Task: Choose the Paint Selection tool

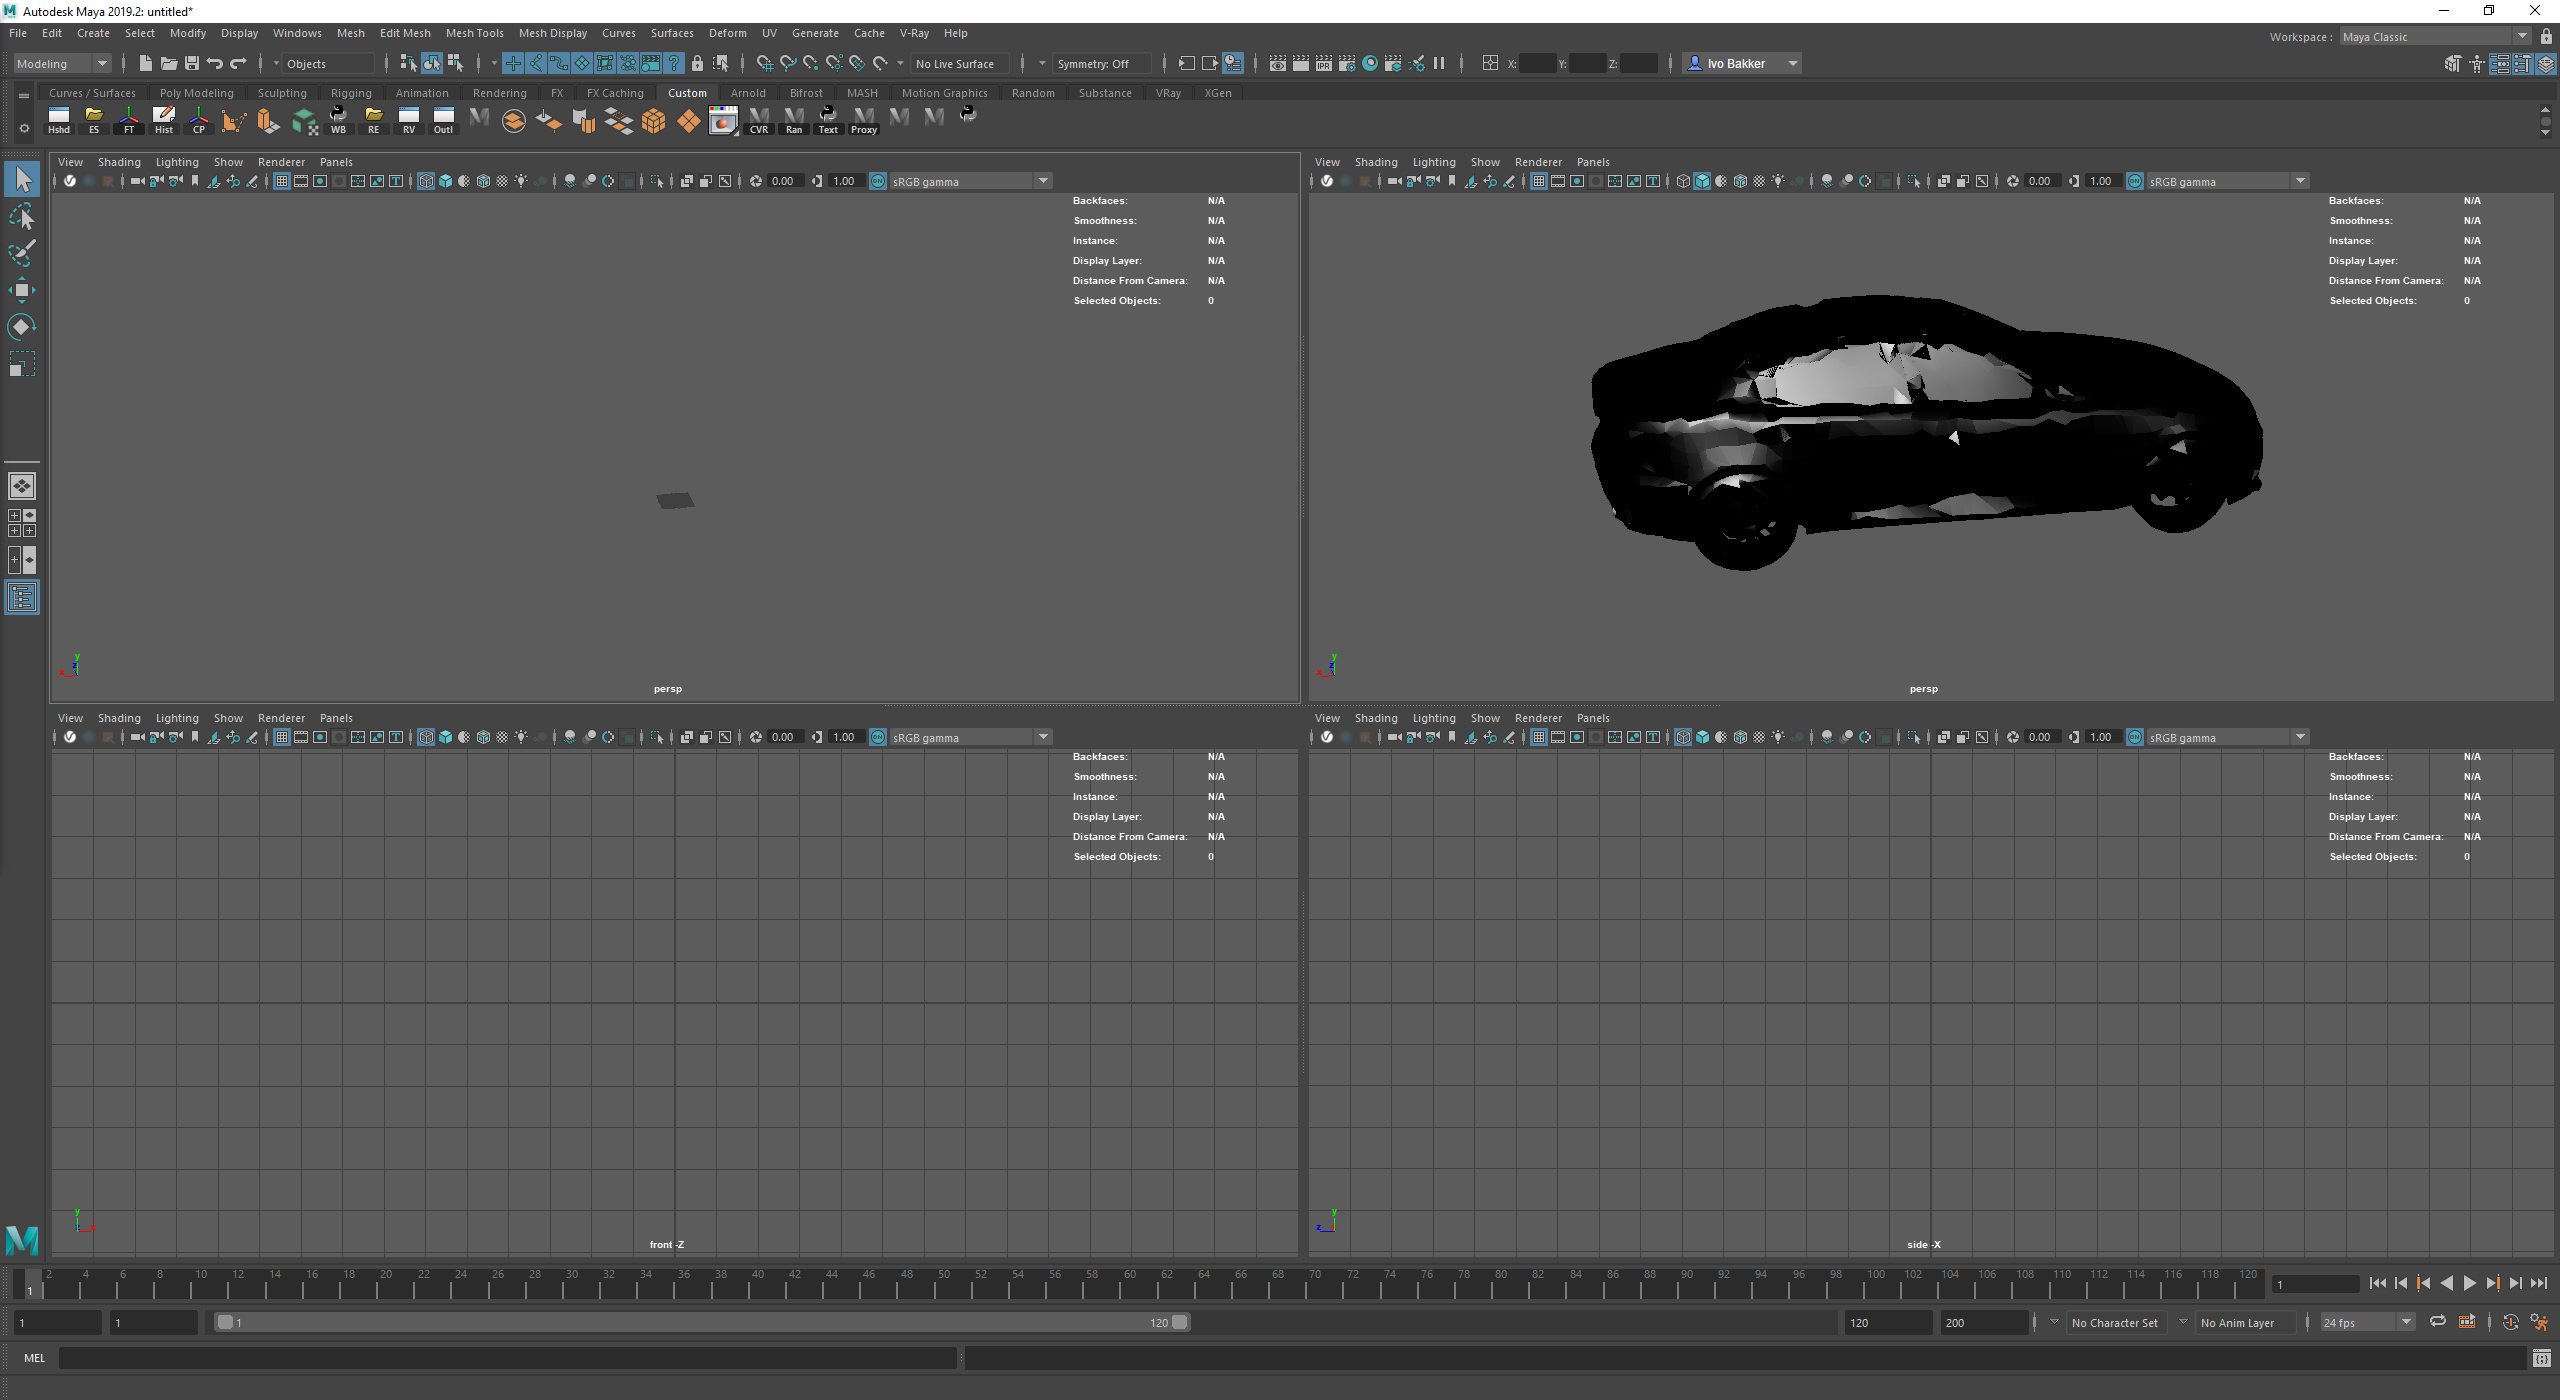Action: [x=22, y=253]
